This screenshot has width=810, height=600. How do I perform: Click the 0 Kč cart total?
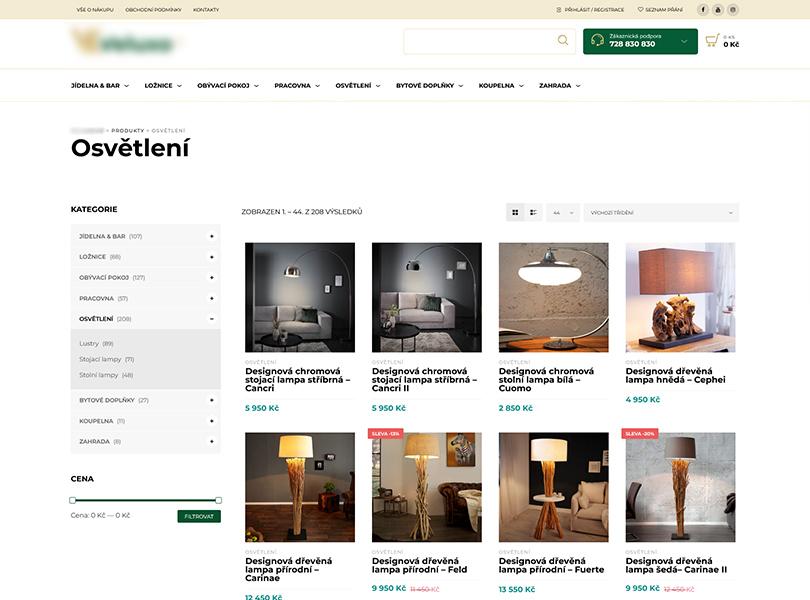coord(731,44)
